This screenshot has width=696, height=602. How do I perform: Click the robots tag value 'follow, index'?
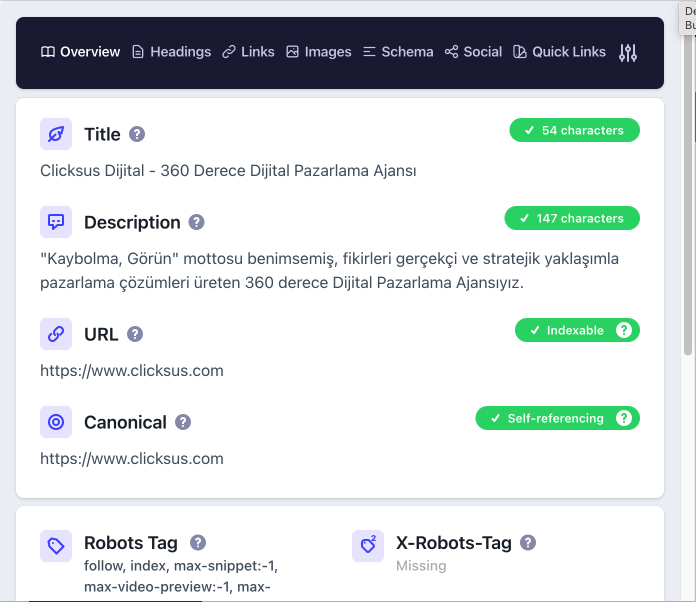click(181, 576)
